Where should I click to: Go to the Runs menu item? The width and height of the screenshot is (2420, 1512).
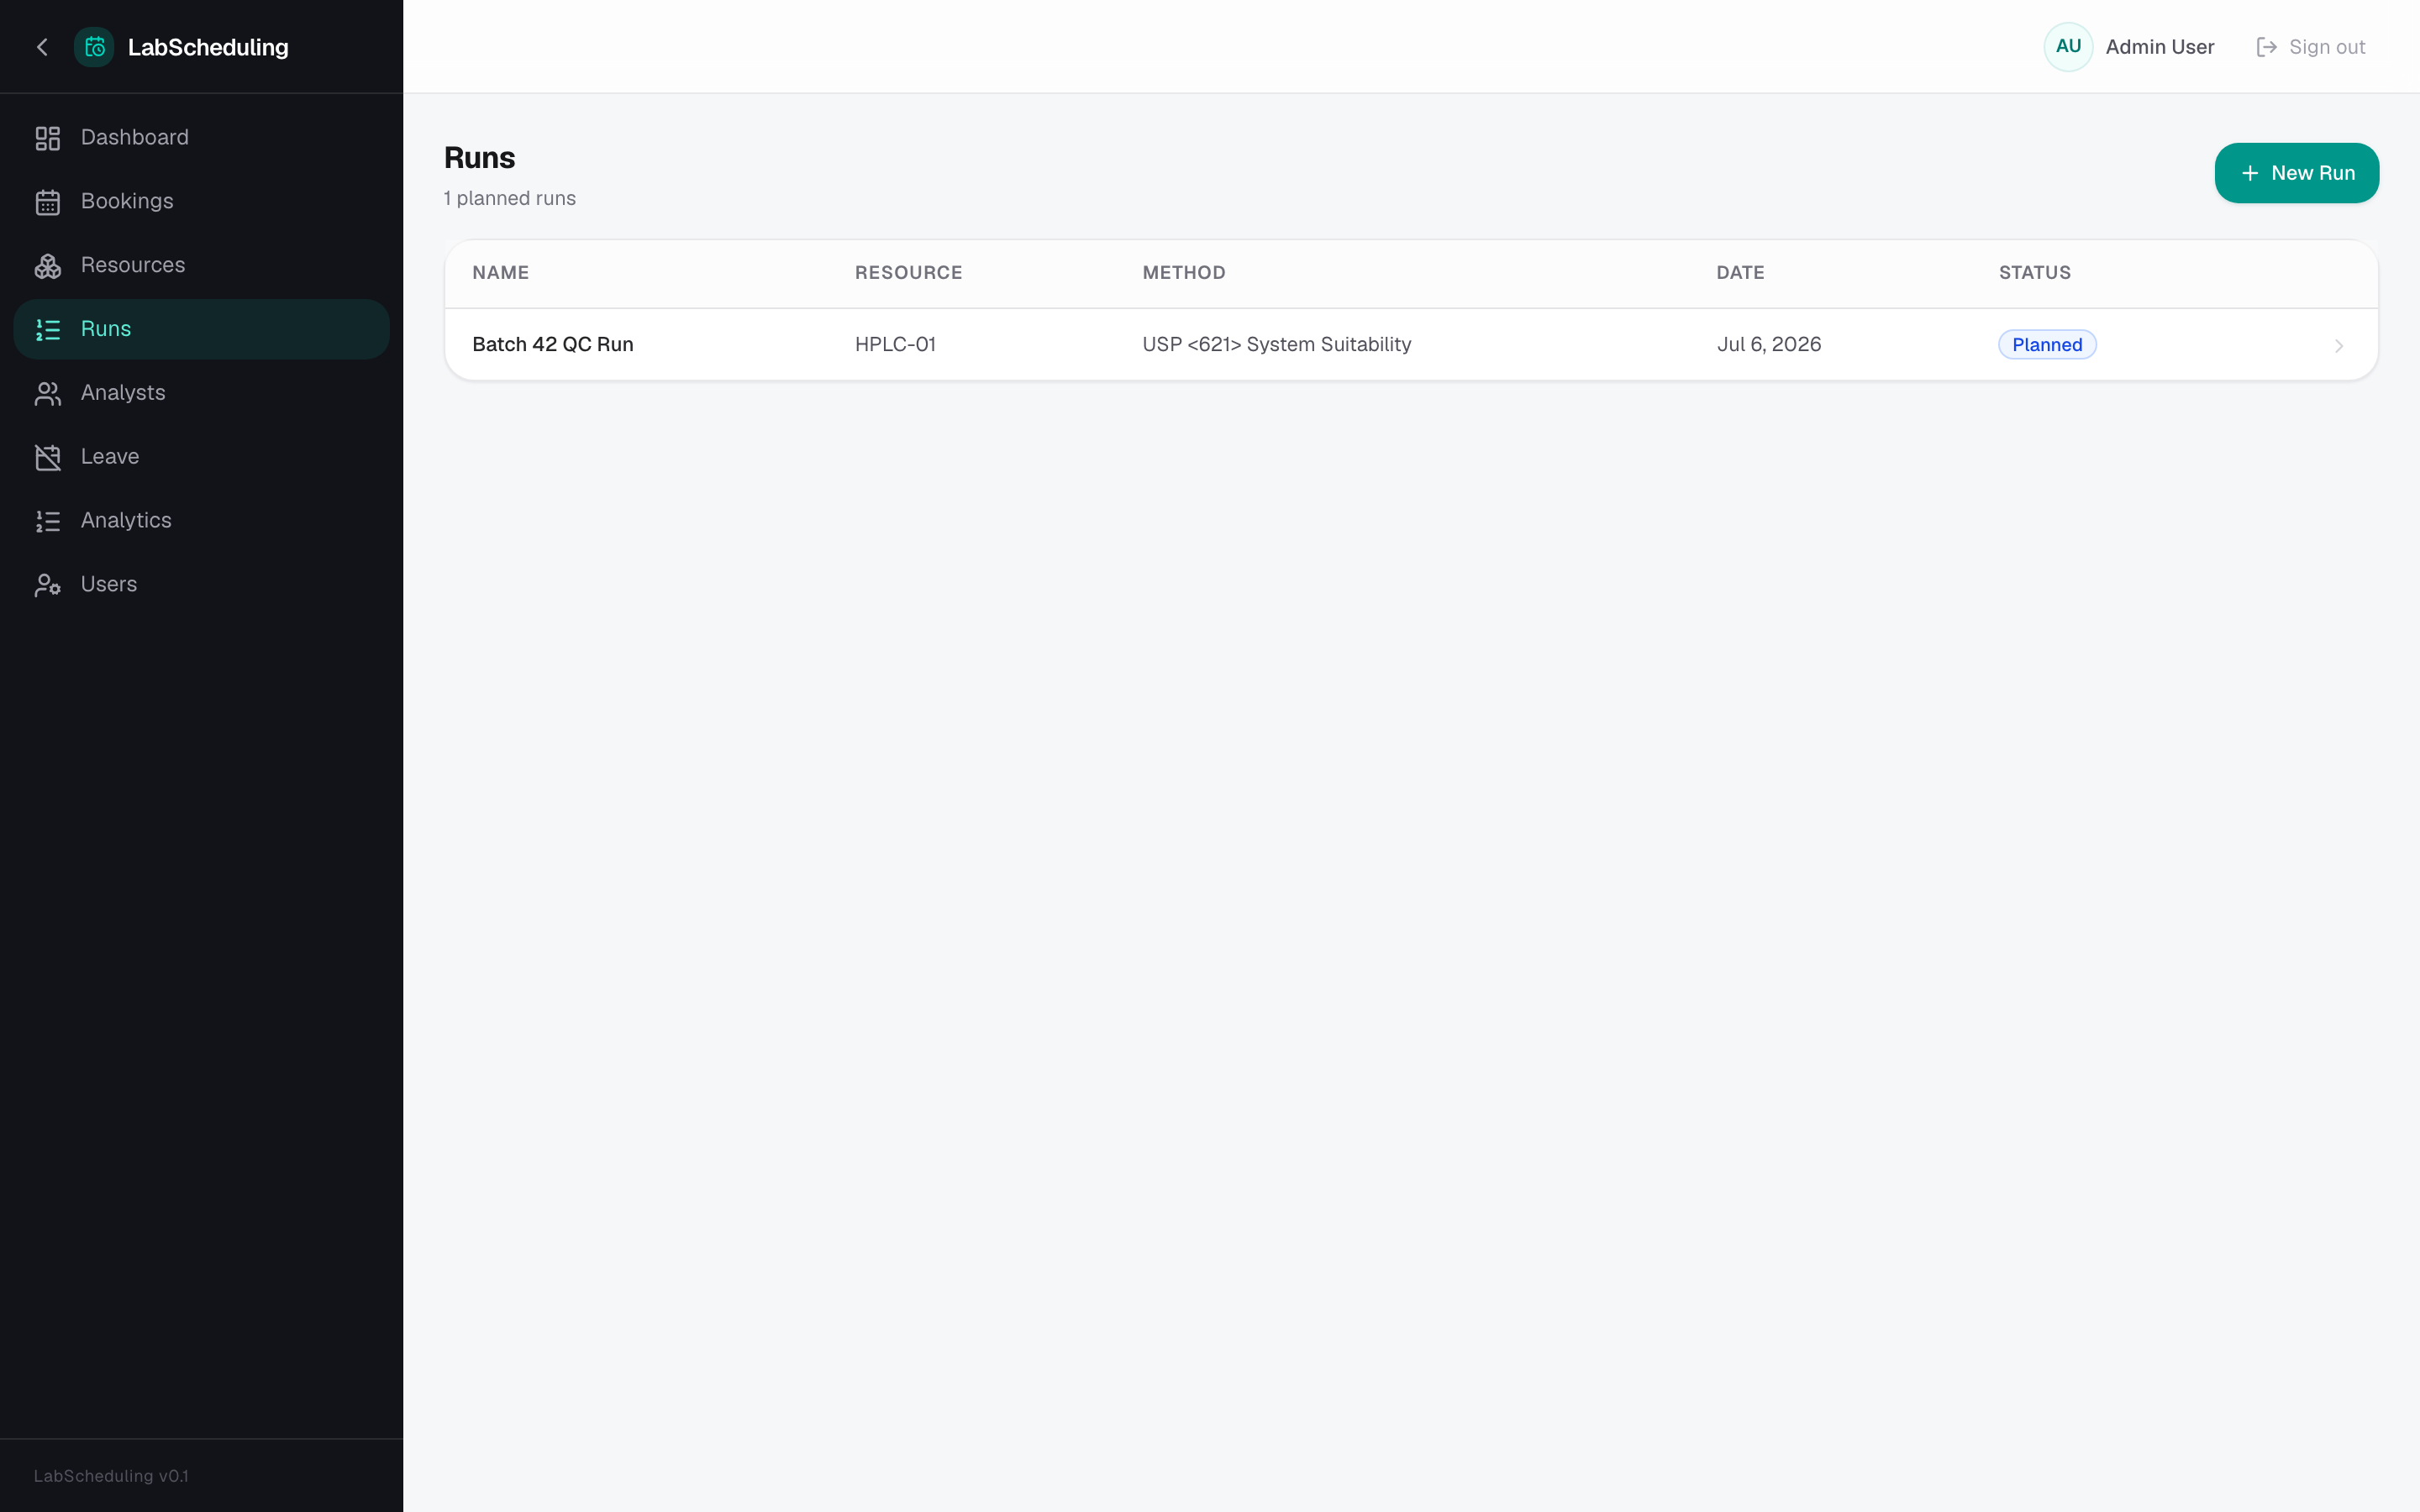pyautogui.click(x=201, y=329)
